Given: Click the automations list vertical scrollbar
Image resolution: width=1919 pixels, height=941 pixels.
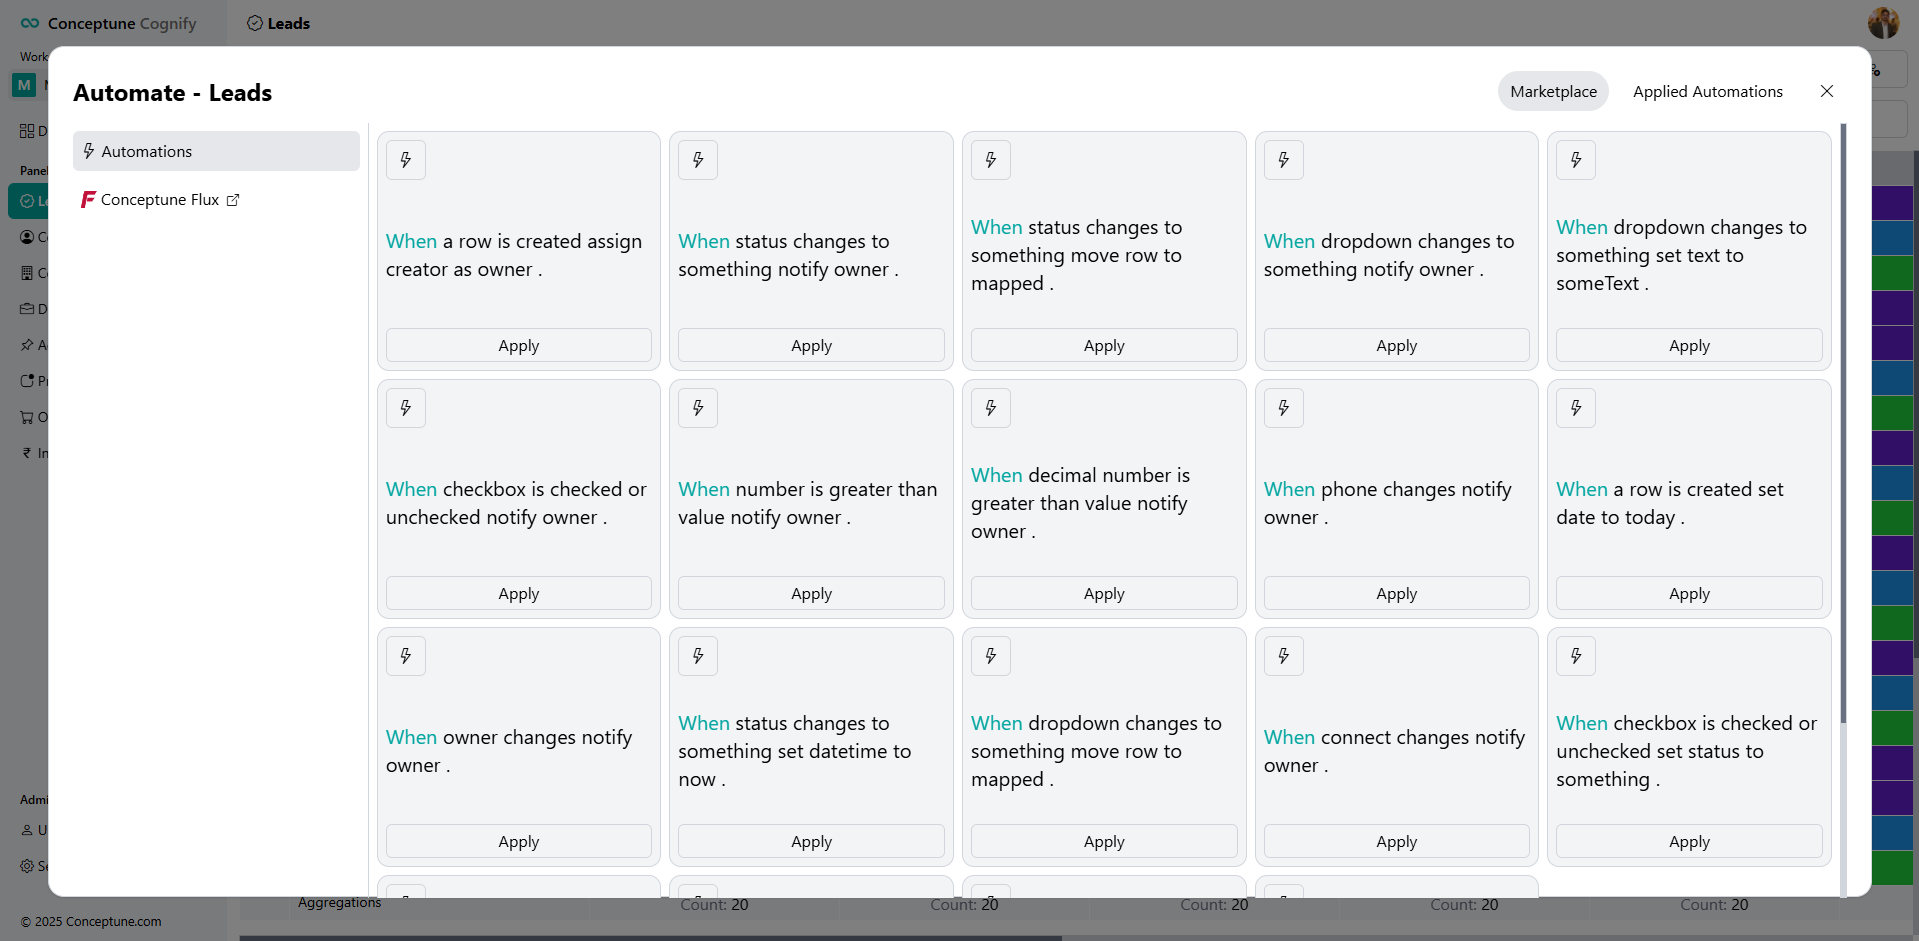Looking at the screenshot, I should click(x=1843, y=420).
